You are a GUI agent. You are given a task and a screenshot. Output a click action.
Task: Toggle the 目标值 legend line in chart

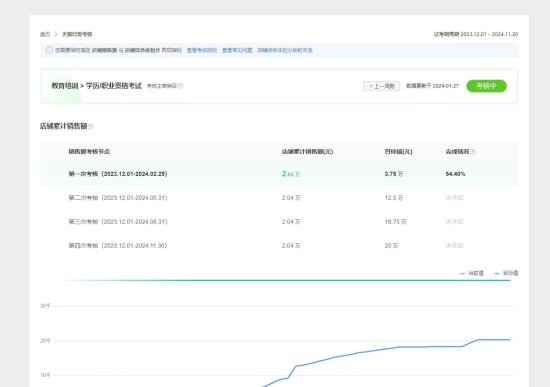pos(506,273)
